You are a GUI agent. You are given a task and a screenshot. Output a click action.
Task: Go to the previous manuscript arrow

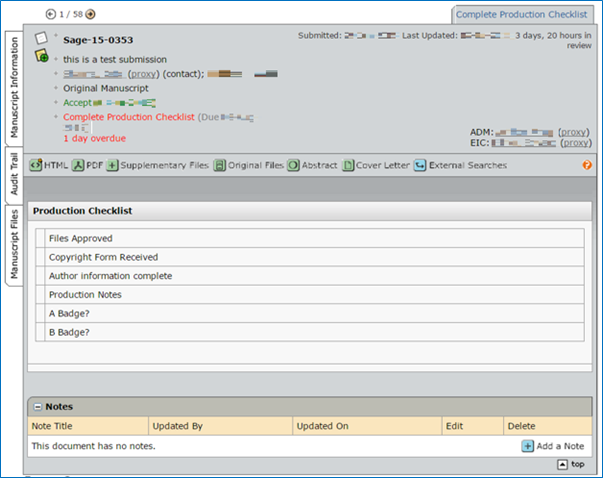[x=51, y=14]
